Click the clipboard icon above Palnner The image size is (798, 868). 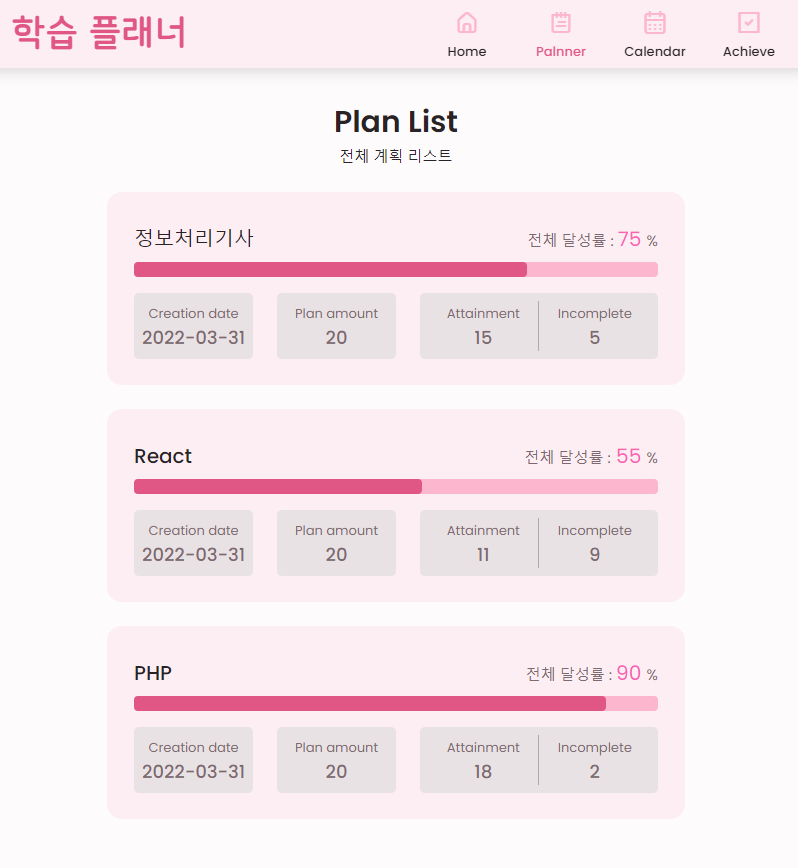coord(560,22)
